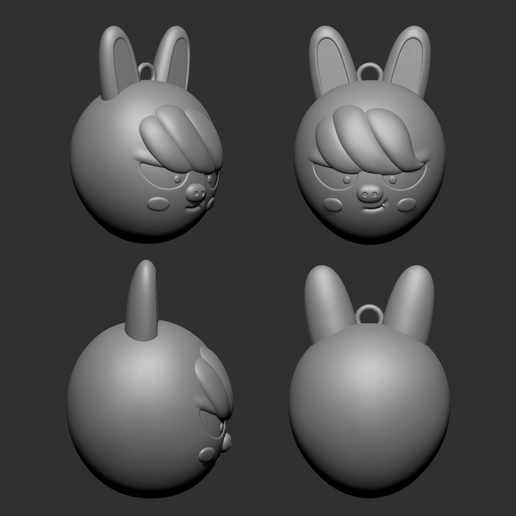Image resolution: width=516 pixels, height=516 pixels.
Task: Select the pig snout on front-view model
Action: coord(370,193)
